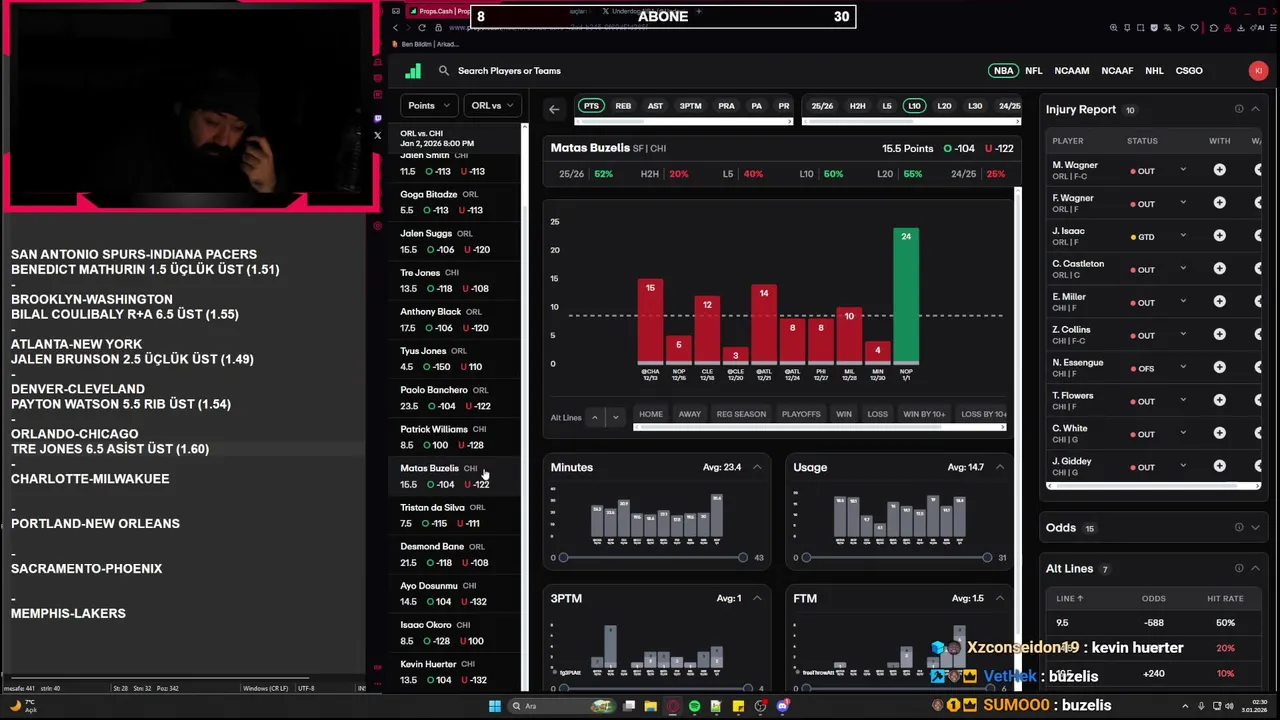Click the Usage range slider right handle
The image size is (1280, 720).
pyautogui.click(x=987, y=557)
